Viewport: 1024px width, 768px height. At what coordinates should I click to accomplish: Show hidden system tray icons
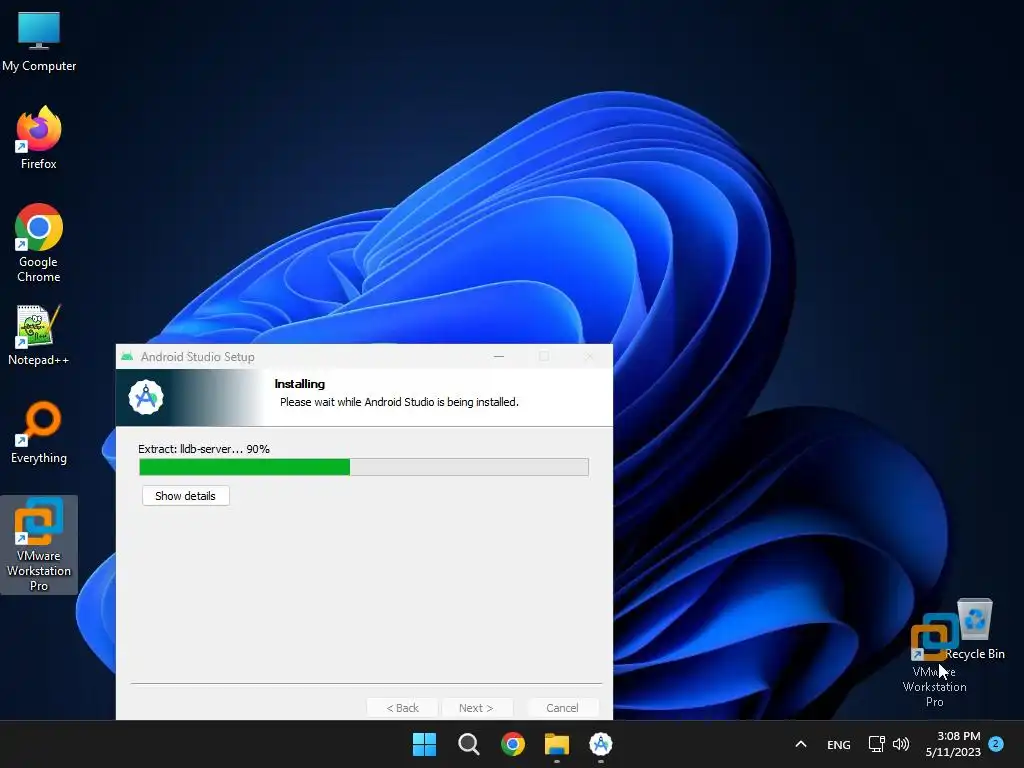(x=801, y=744)
